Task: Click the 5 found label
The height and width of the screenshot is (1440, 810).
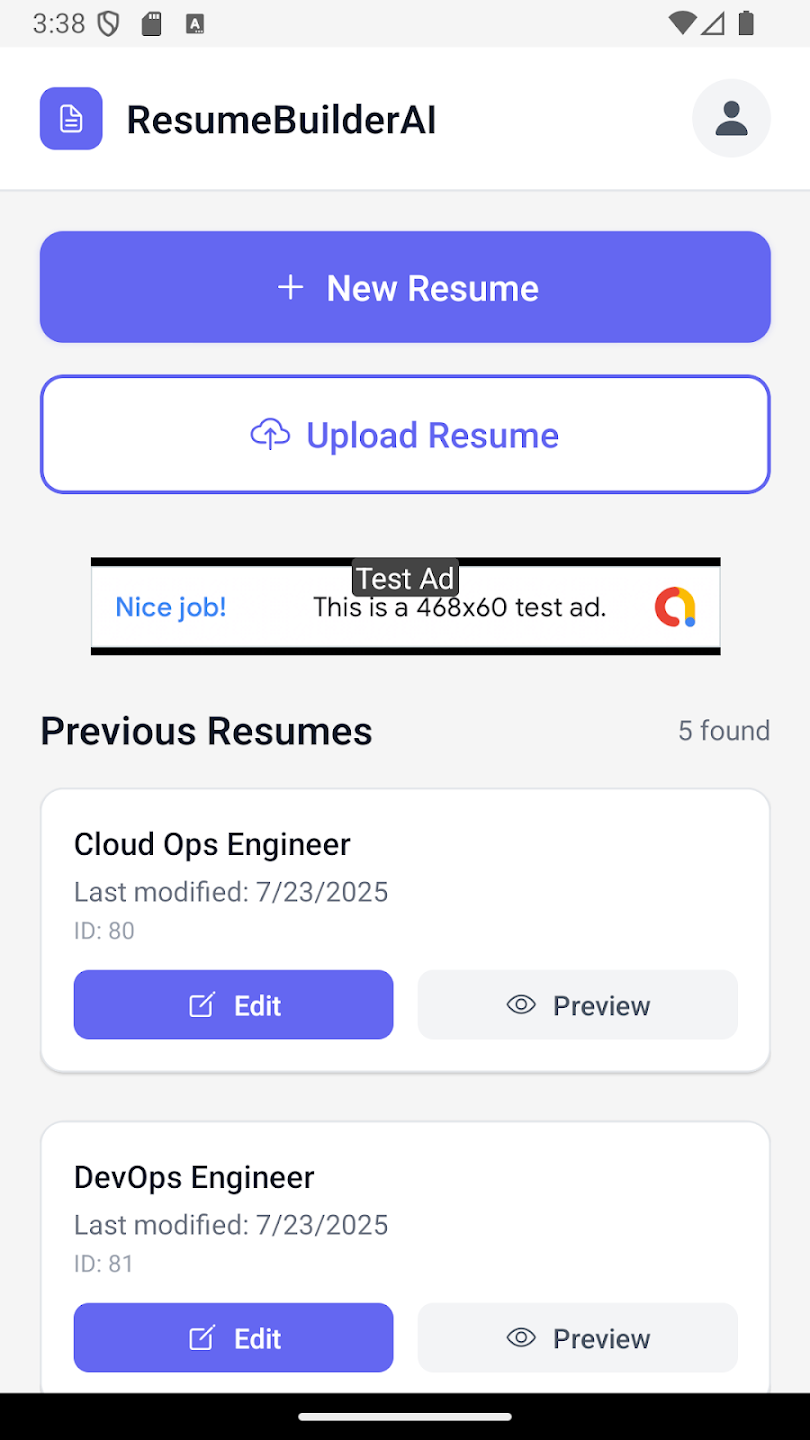Action: coord(724,731)
